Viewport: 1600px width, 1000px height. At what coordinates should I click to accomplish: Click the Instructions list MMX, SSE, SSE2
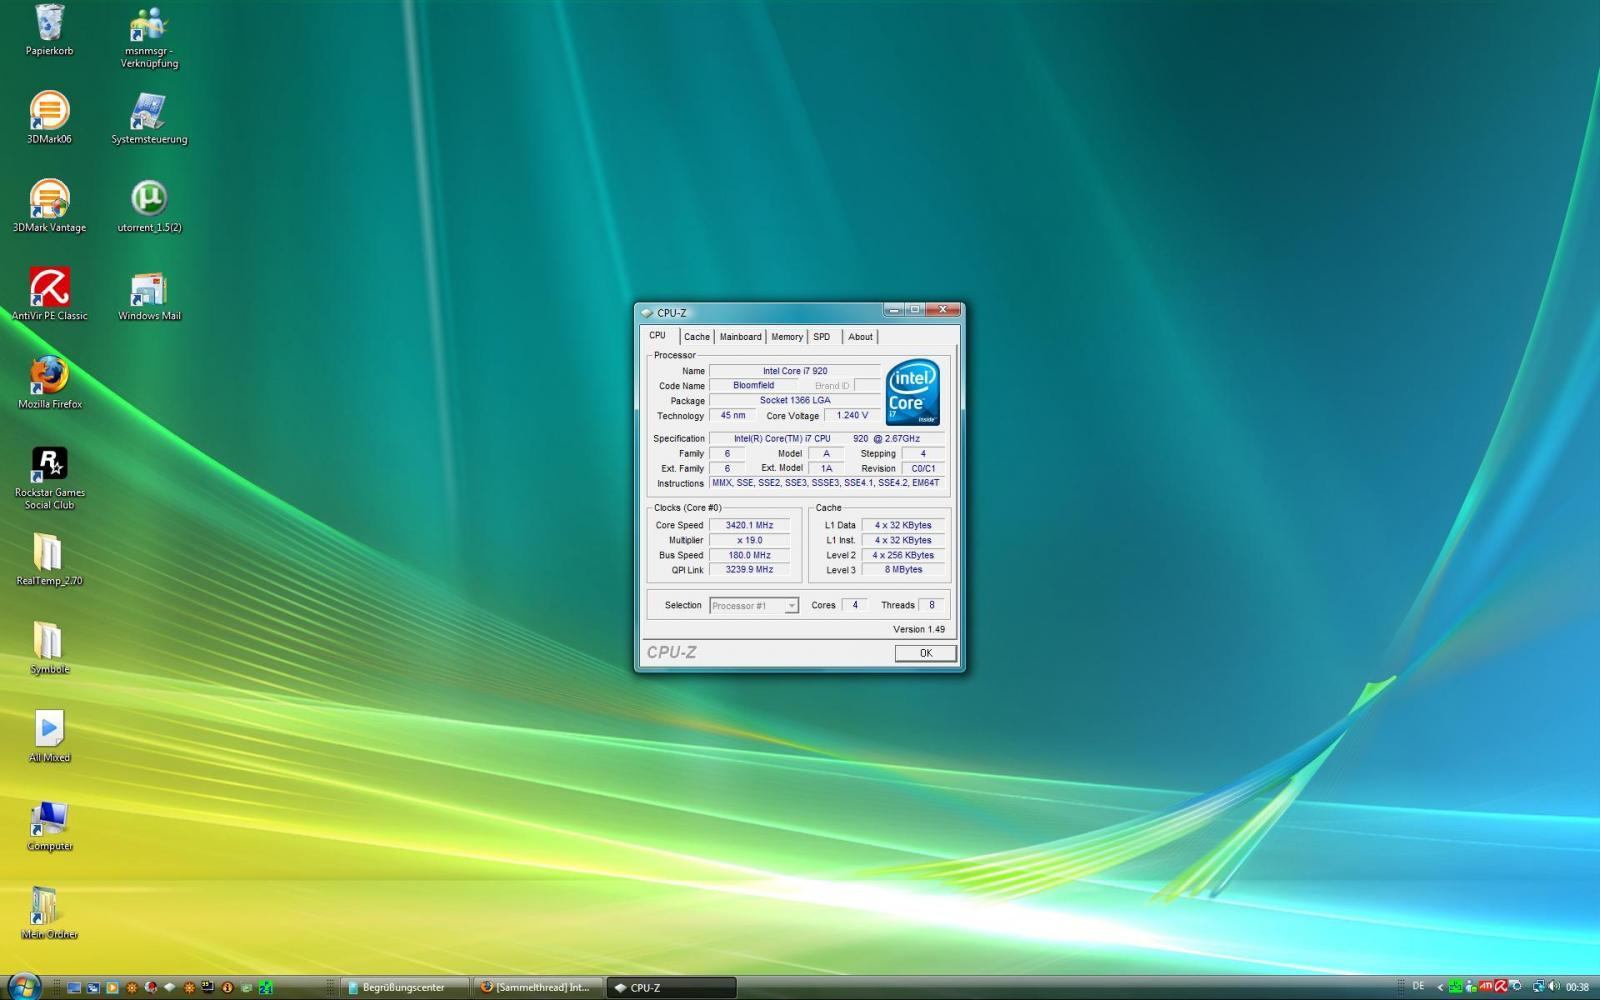826,483
